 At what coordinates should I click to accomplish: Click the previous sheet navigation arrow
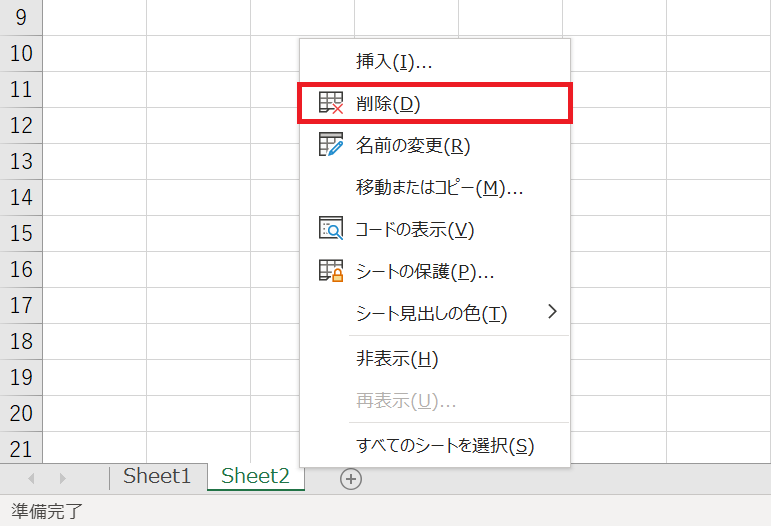pyautogui.click(x=31, y=478)
